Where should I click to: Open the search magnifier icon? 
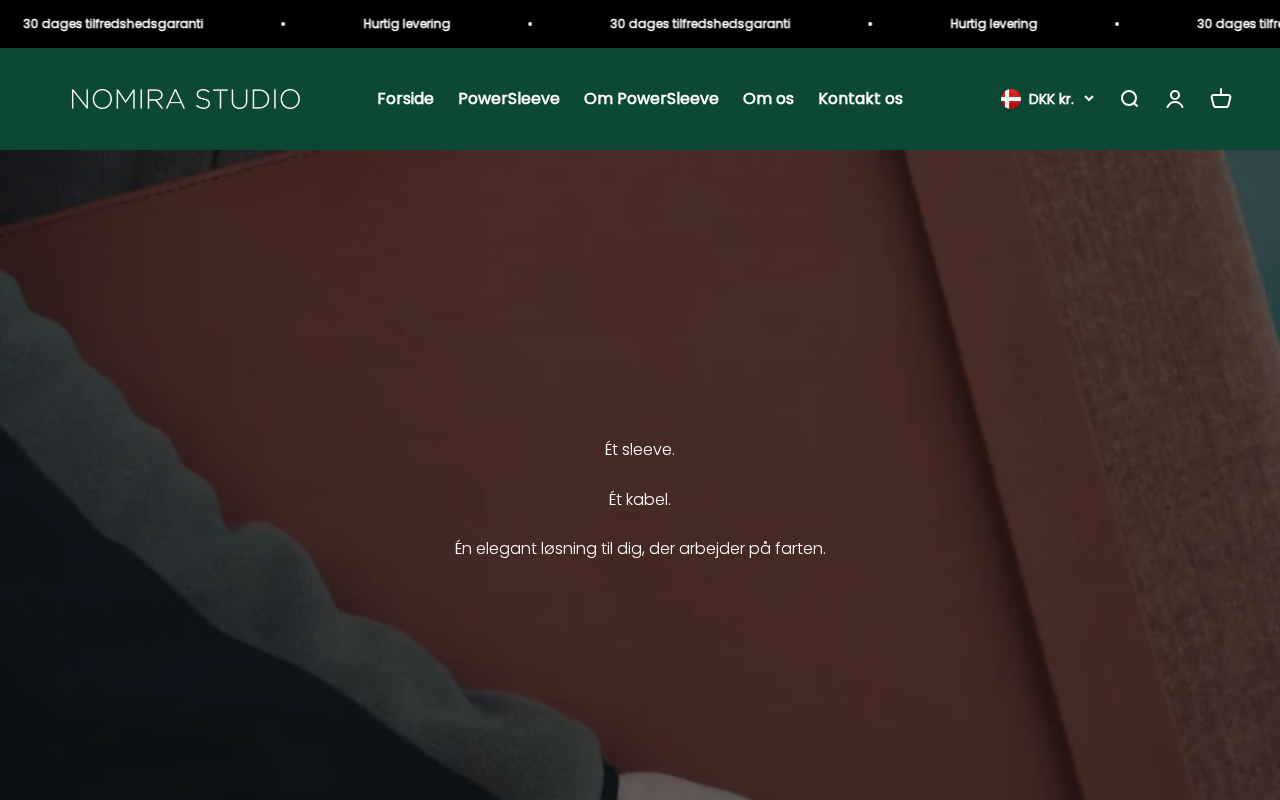pyautogui.click(x=1129, y=99)
